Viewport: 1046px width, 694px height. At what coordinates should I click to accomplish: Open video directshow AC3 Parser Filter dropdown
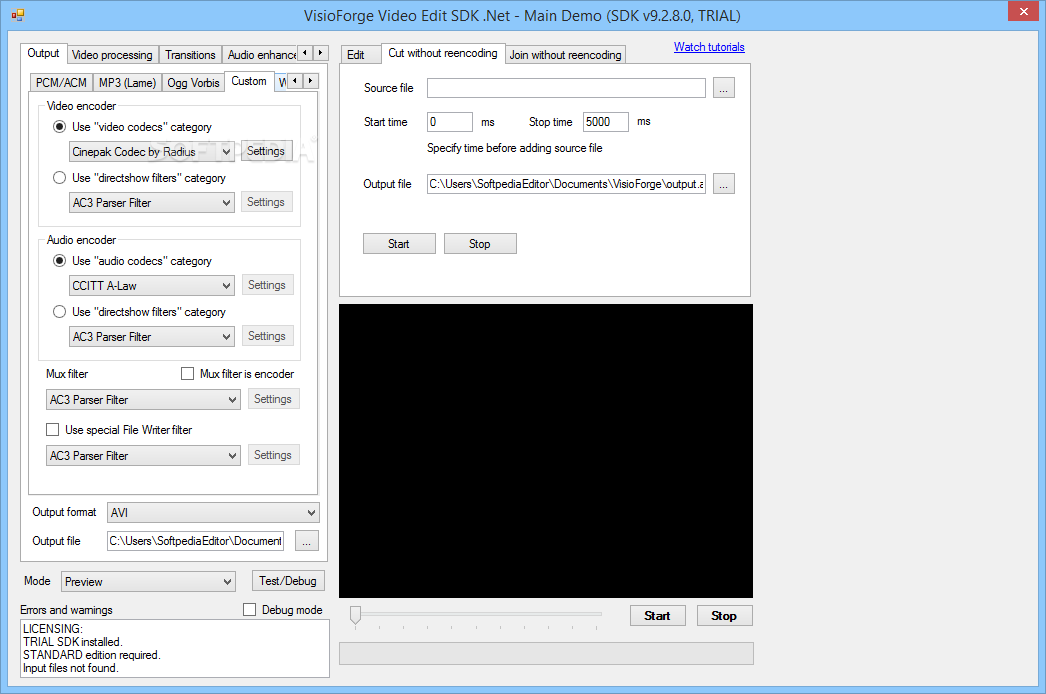coord(151,203)
